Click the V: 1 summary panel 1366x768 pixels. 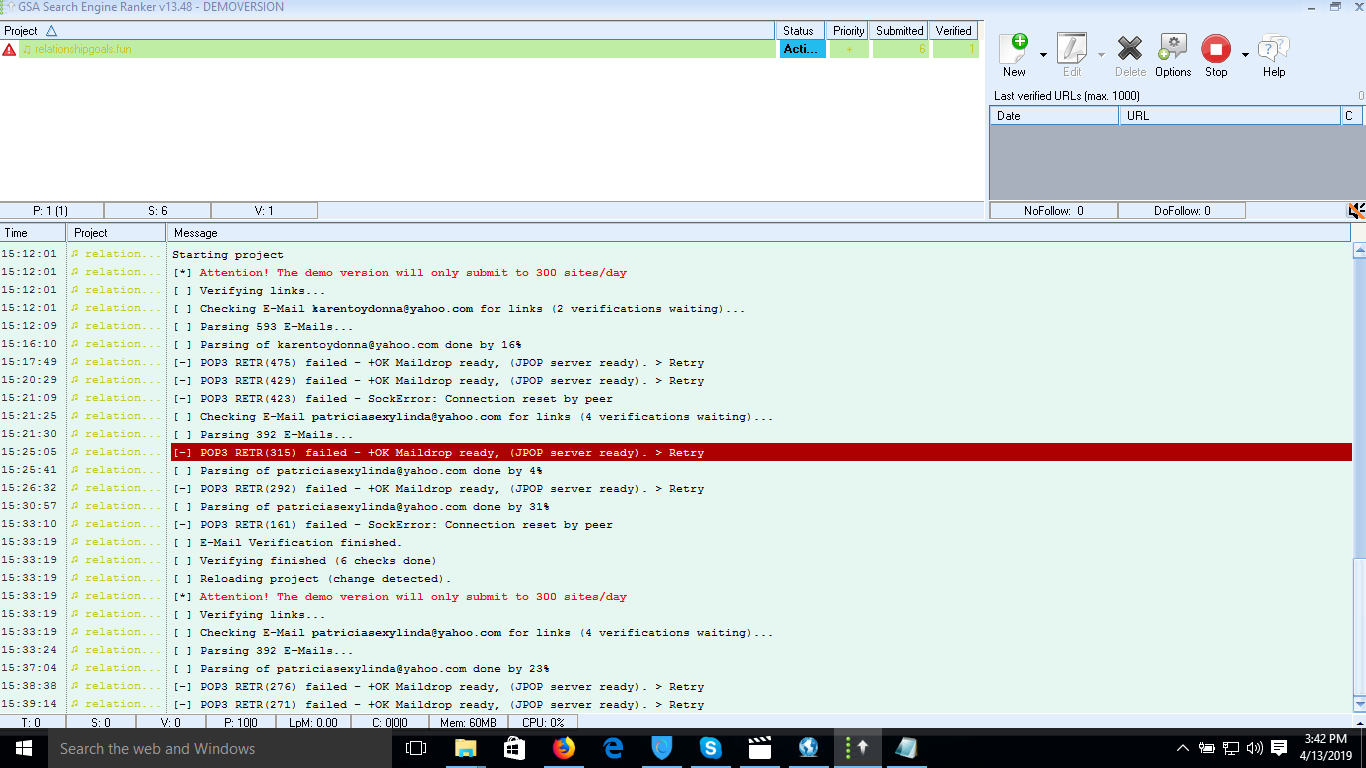(264, 211)
